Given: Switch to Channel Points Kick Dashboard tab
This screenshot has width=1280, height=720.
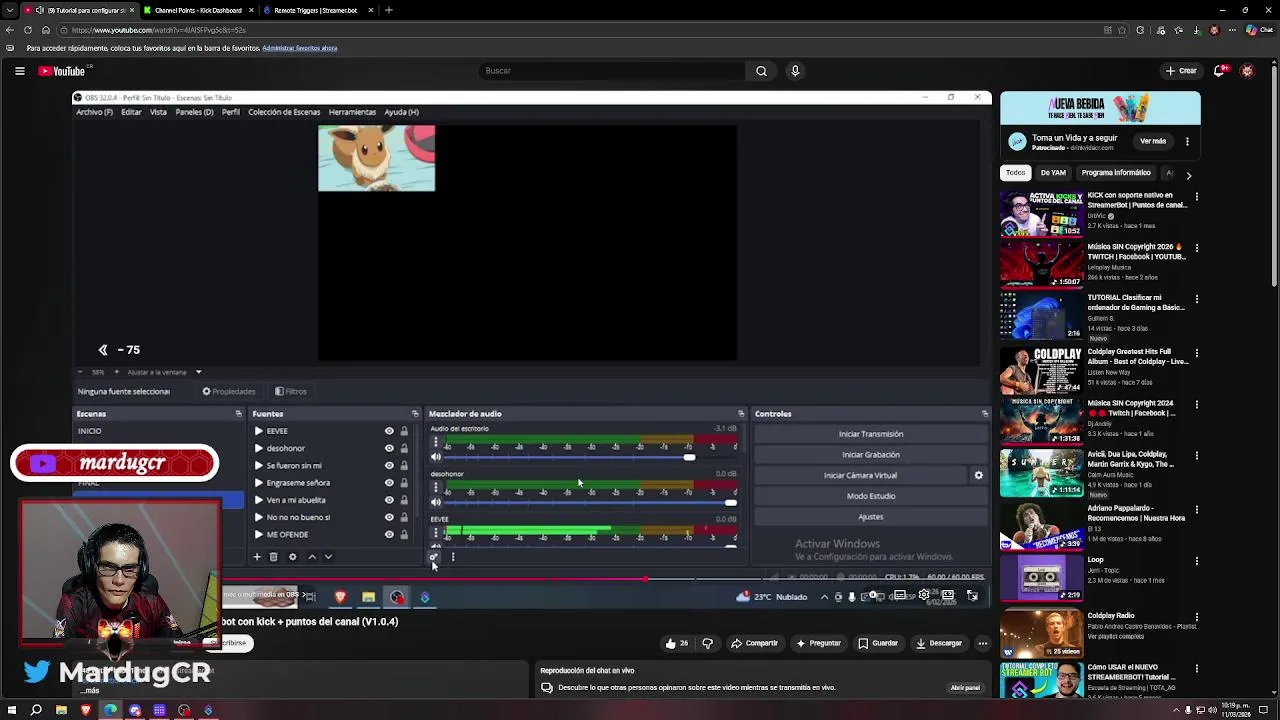Looking at the screenshot, I should tap(197, 10).
